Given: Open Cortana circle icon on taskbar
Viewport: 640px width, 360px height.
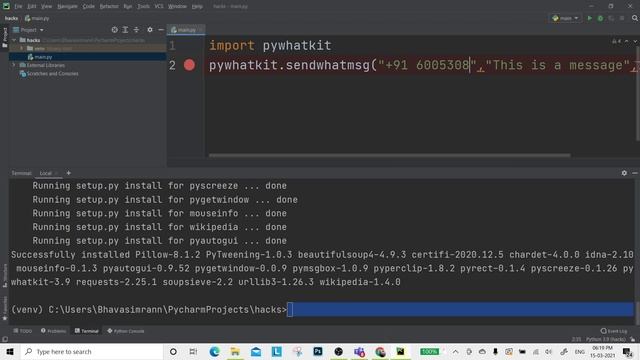Looking at the screenshot, I should tap(173, 351).
